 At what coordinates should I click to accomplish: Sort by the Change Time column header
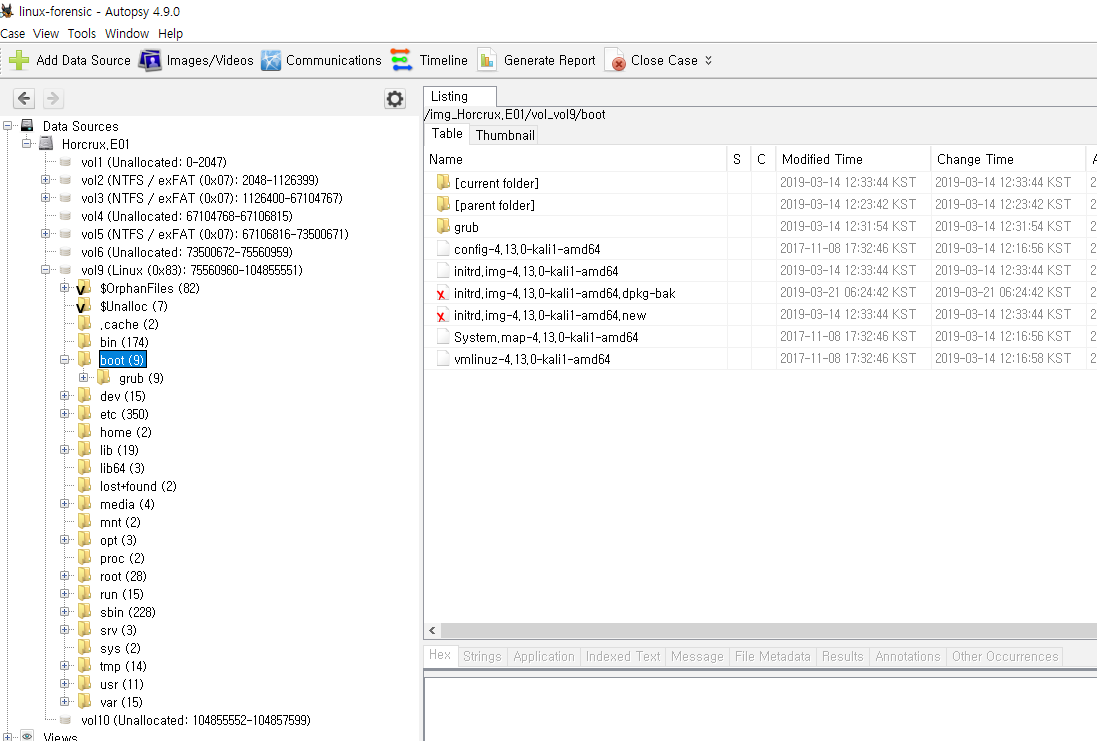pos(1008,160)
